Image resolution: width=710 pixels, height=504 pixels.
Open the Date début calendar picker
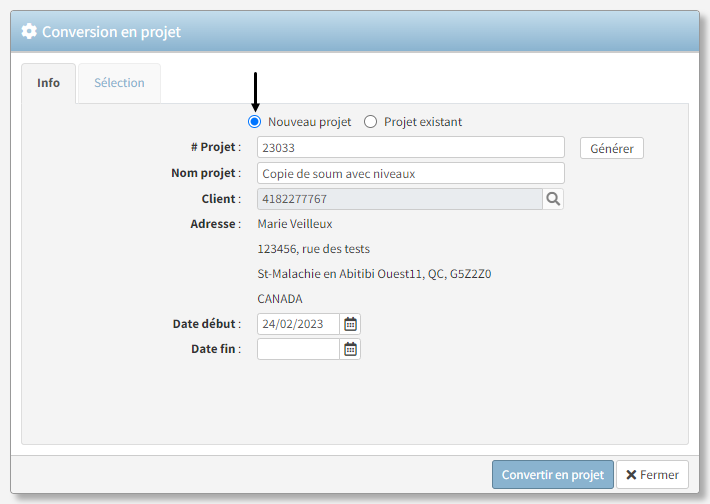pyautogui.click(x=350, y=324)
